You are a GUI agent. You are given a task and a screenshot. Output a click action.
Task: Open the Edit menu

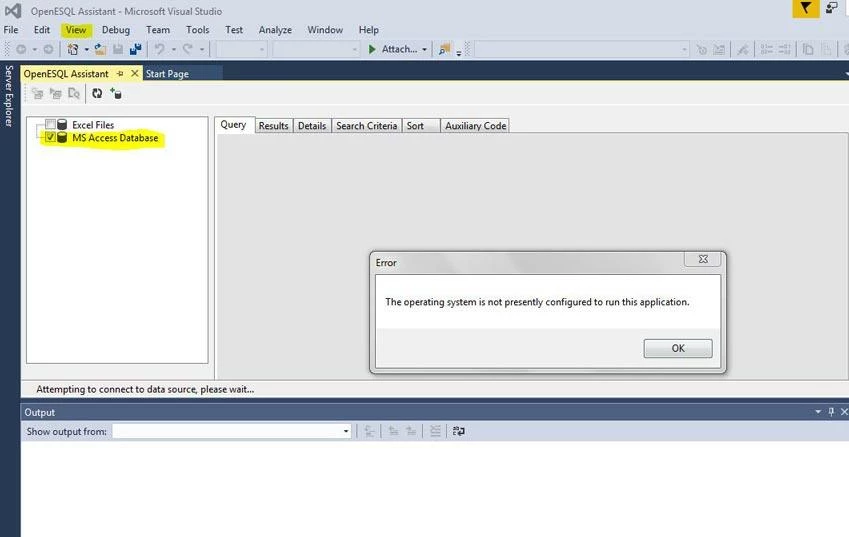click(x=42, y=30)
